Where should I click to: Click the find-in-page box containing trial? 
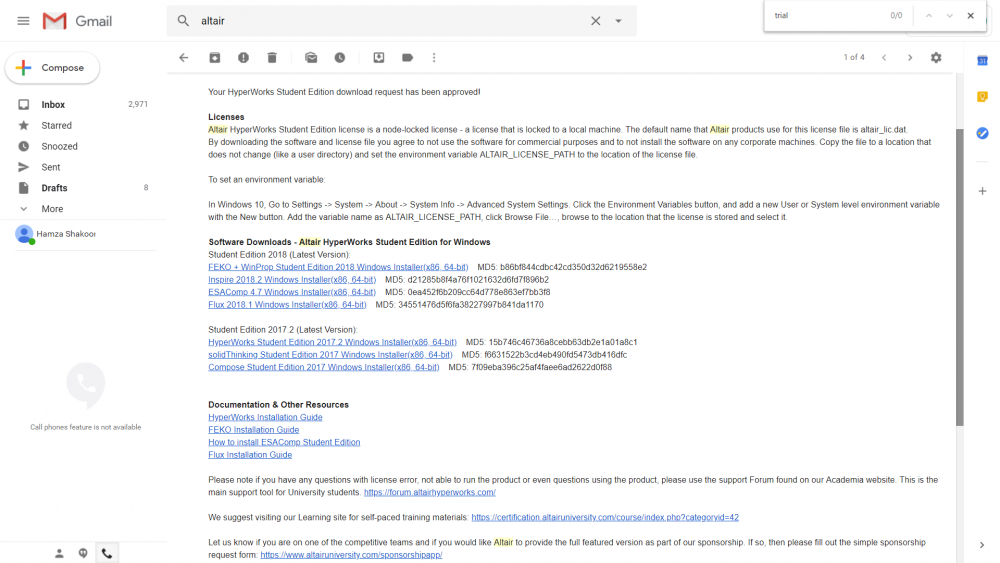pos(829,15)
